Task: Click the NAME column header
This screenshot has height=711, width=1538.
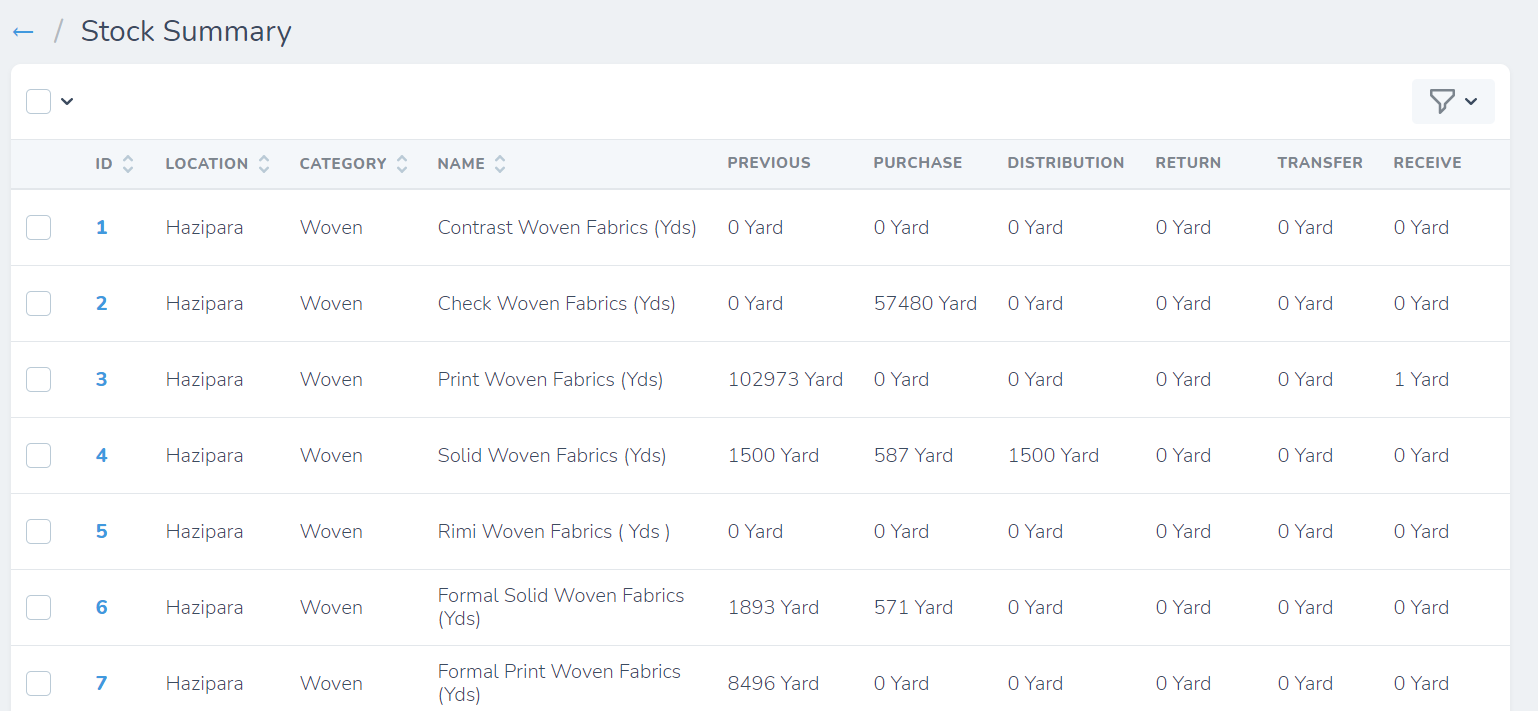Action: [461, 164]
